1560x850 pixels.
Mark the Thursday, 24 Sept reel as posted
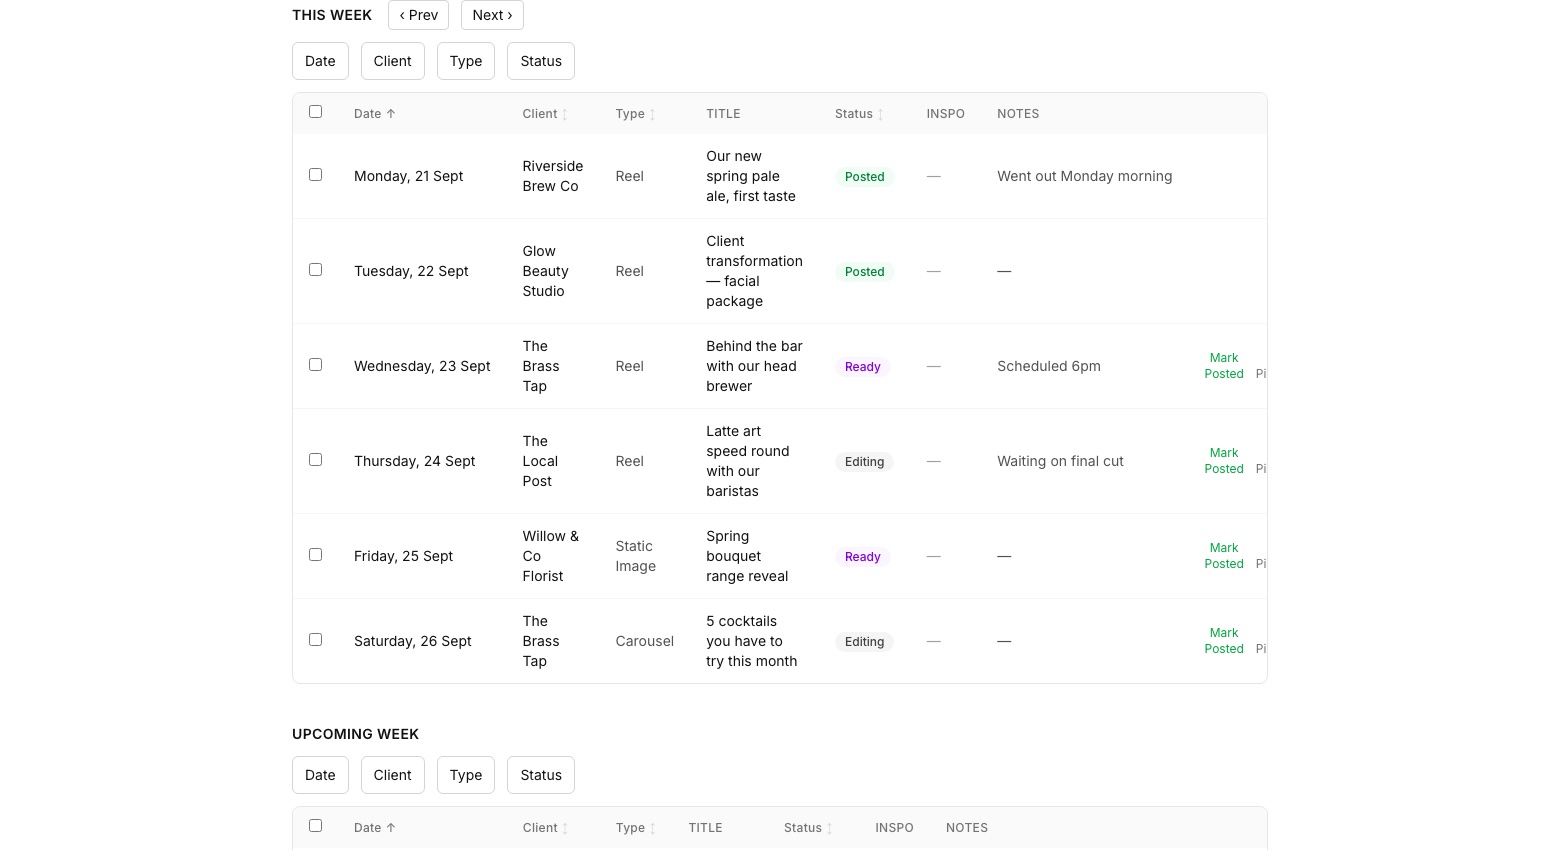pyautogui.click(x=1224, y=461)
